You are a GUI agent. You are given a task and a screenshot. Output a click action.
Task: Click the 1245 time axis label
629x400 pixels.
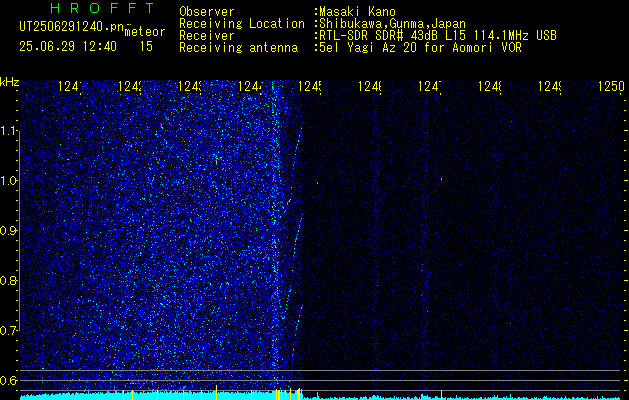coord(310,86)
